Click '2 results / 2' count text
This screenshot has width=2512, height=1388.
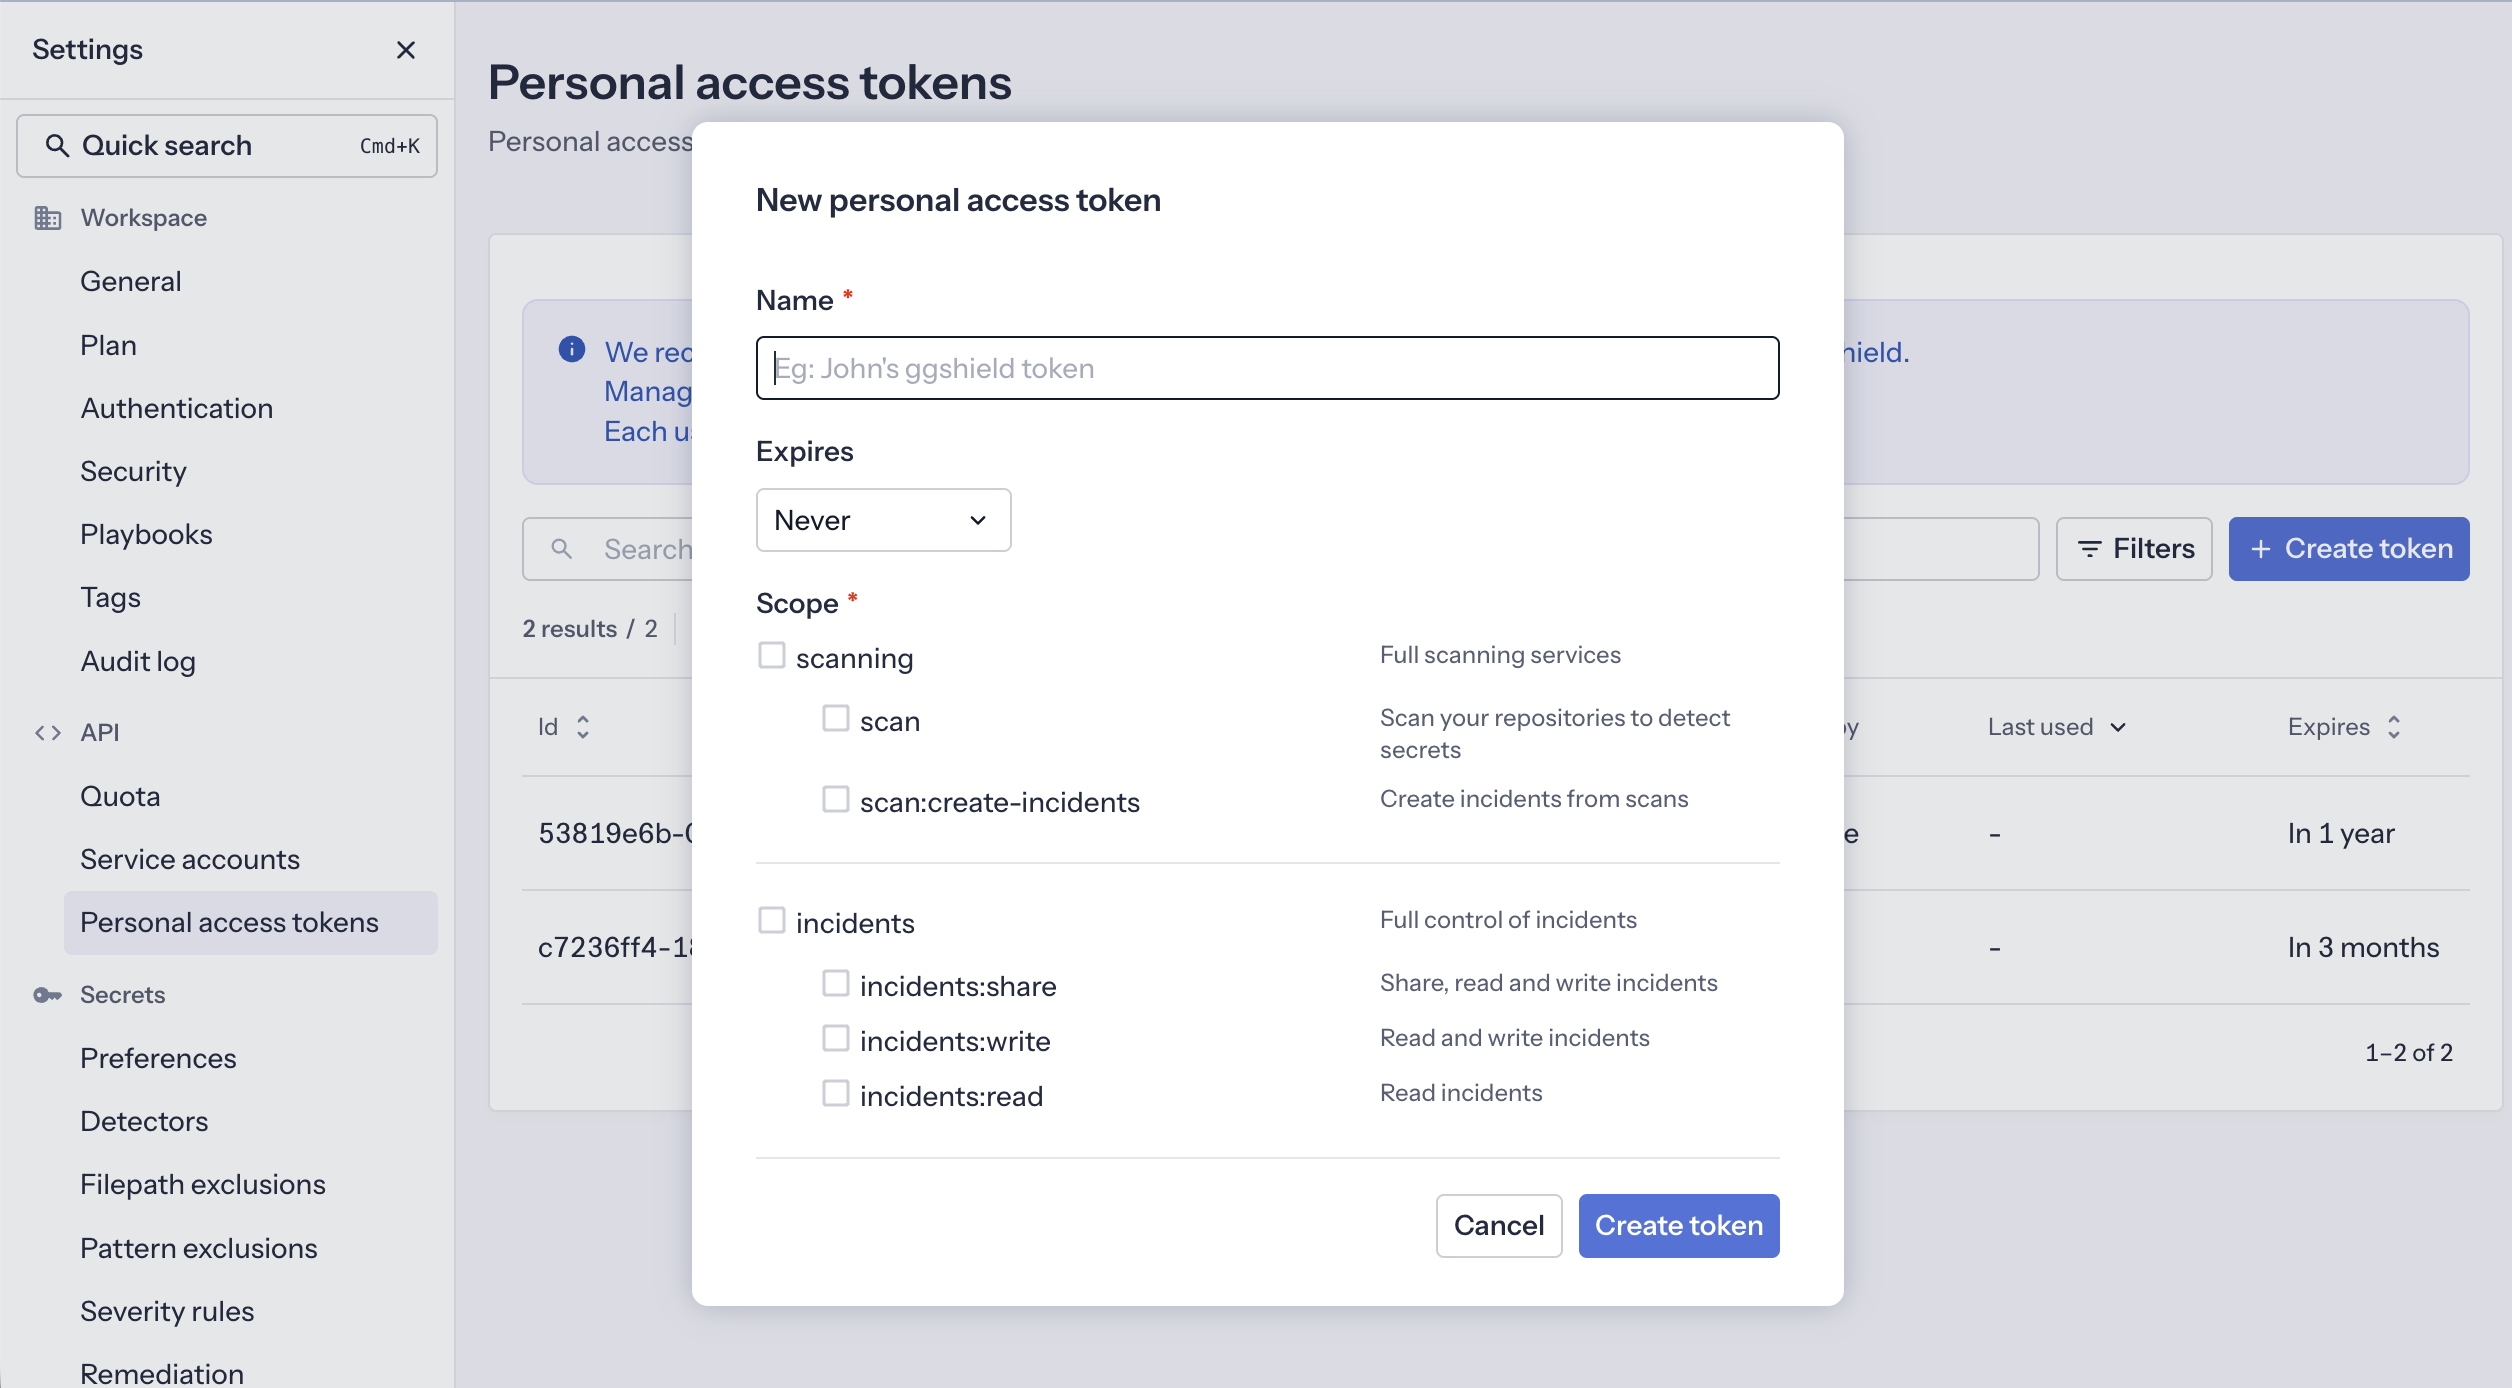click(x=590, y=629)
